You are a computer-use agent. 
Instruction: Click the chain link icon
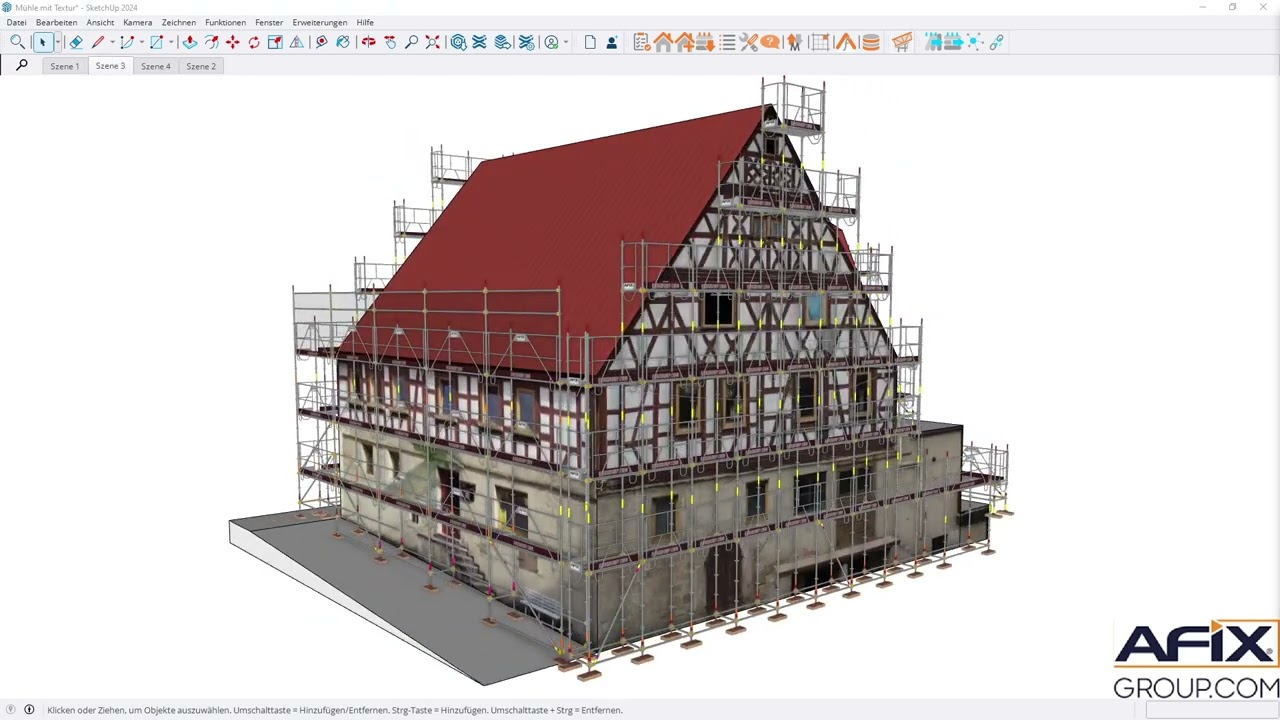coord(996,42)
